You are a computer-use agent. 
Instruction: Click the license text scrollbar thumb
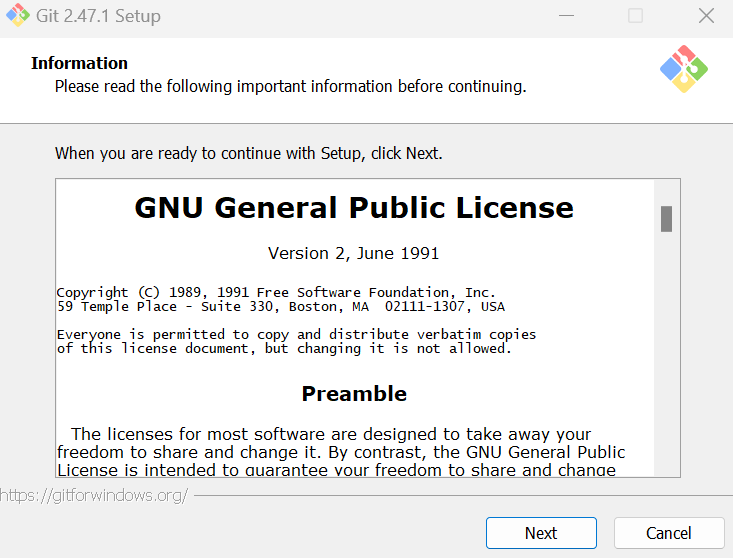[666, 219]
